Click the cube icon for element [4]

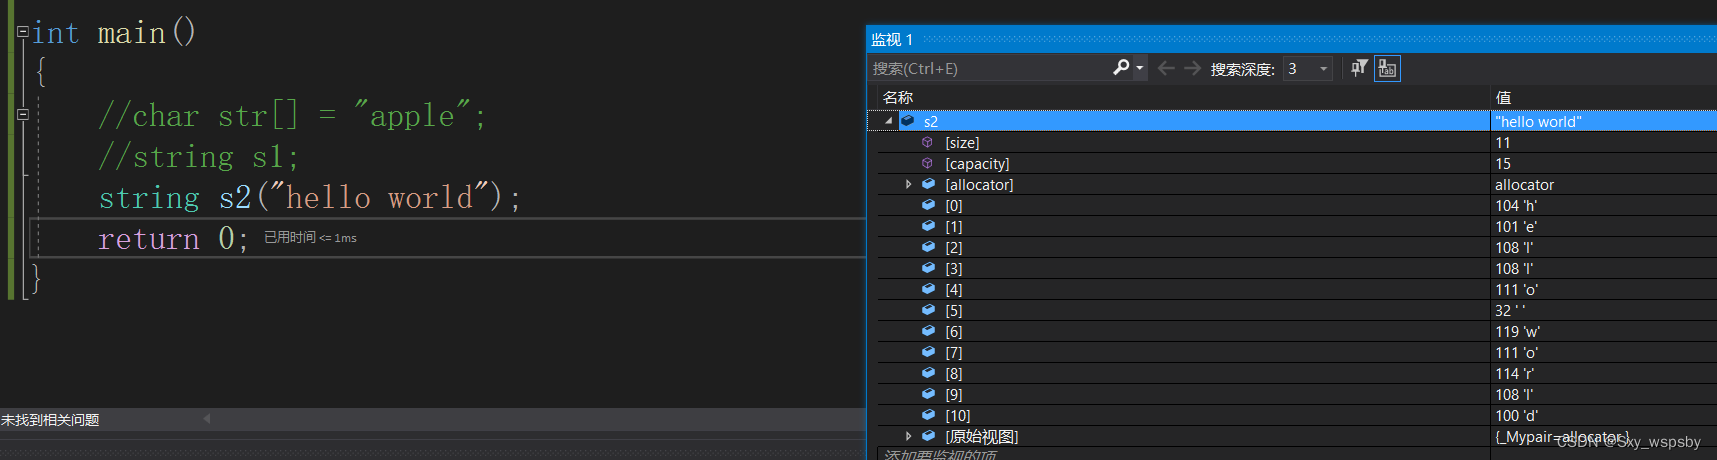(928, 289)
